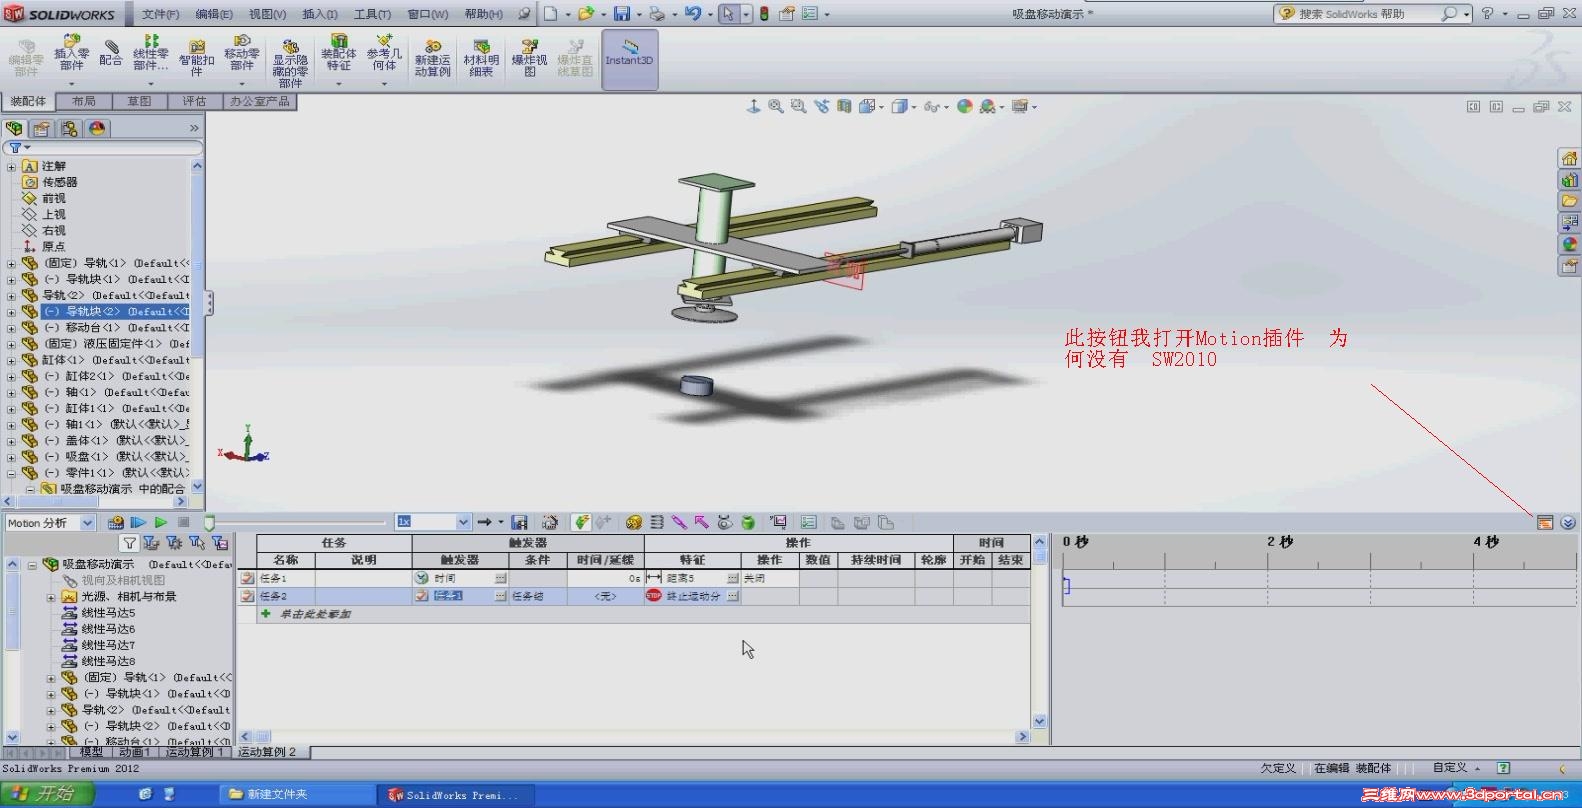
Task: Click the timeline playback slider handle
Action: (209, 522)
